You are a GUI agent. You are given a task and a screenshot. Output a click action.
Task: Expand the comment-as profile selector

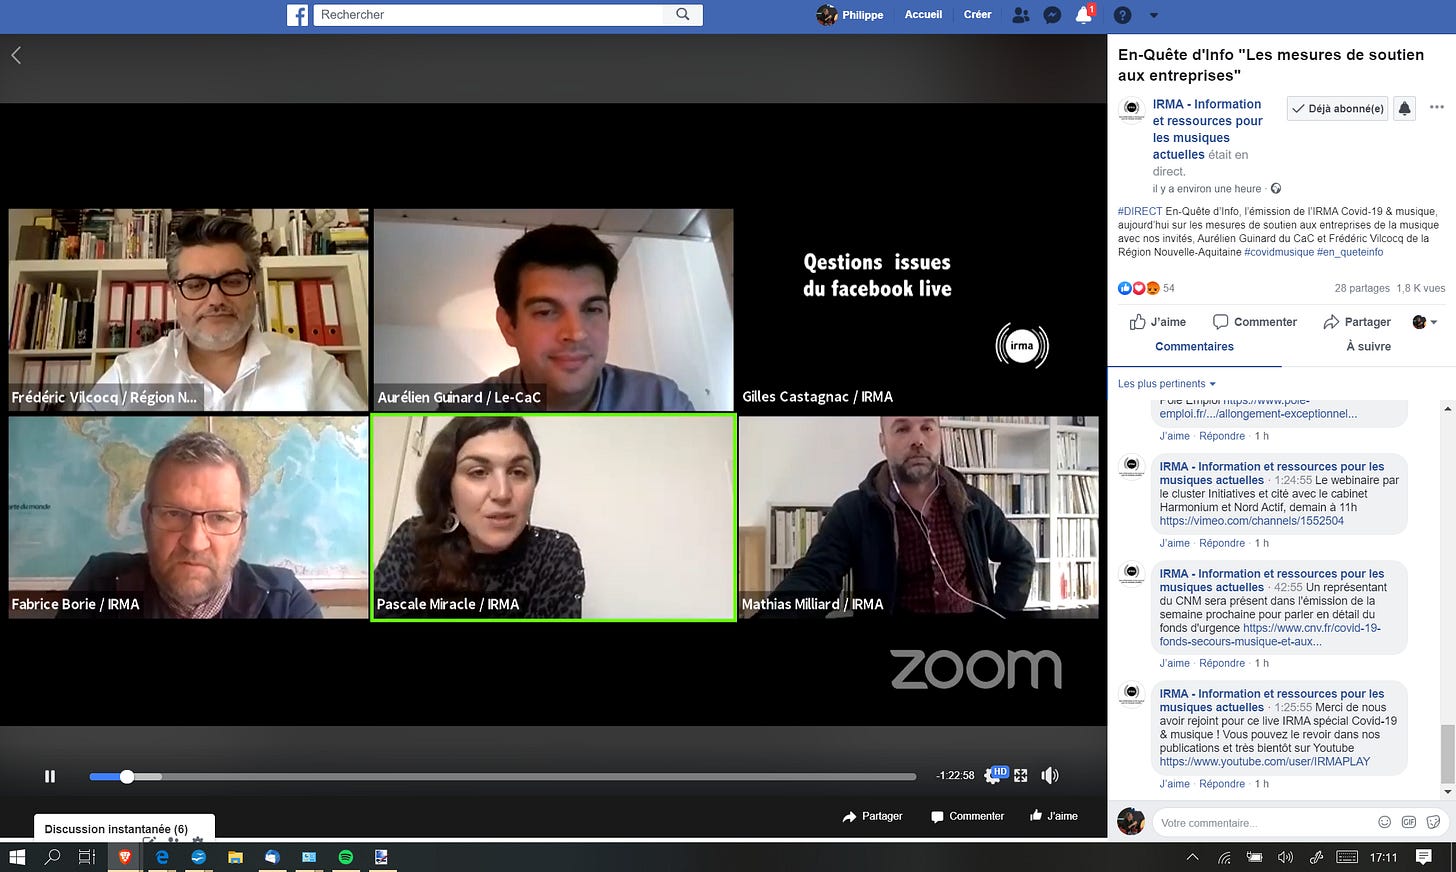[1424, 322]
